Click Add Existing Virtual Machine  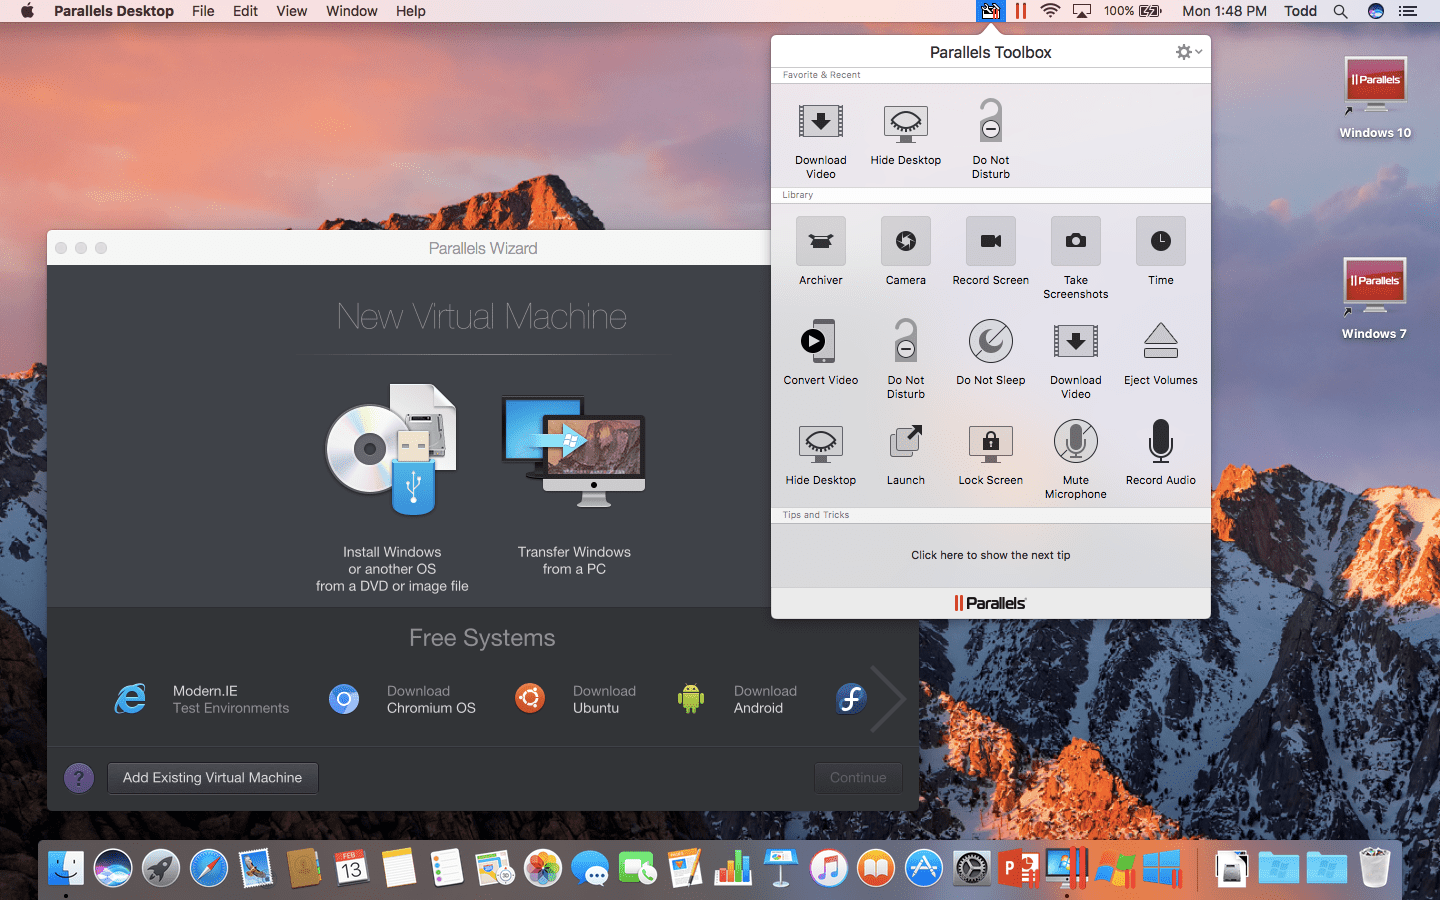pos(212,778)
